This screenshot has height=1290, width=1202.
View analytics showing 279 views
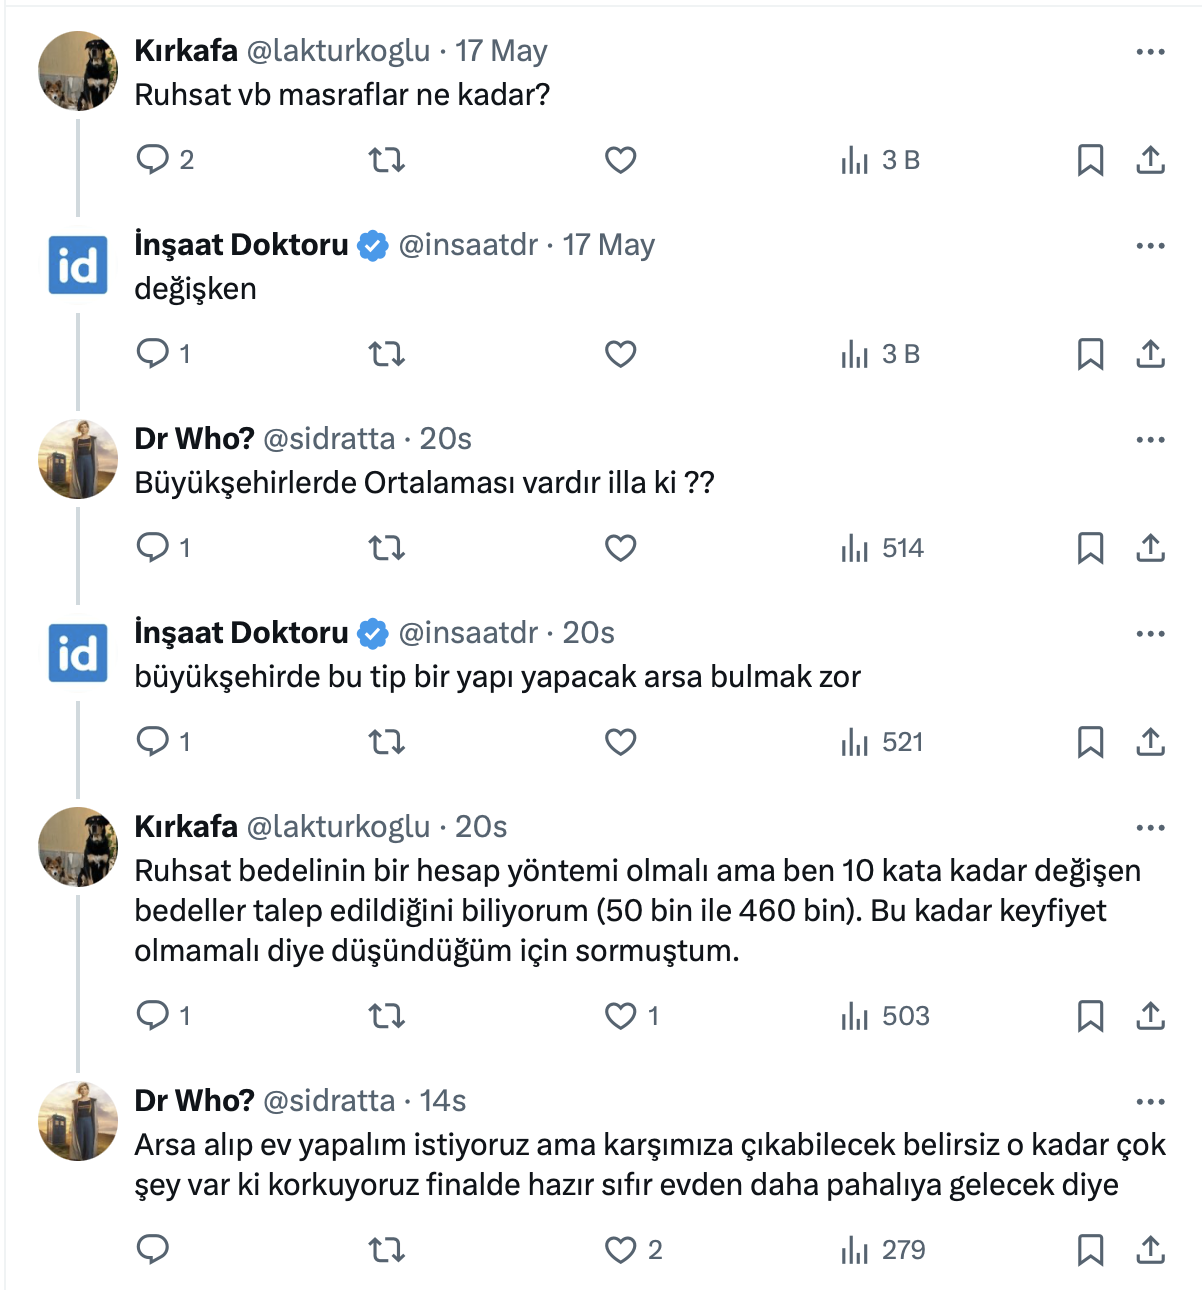[883, 1250]
